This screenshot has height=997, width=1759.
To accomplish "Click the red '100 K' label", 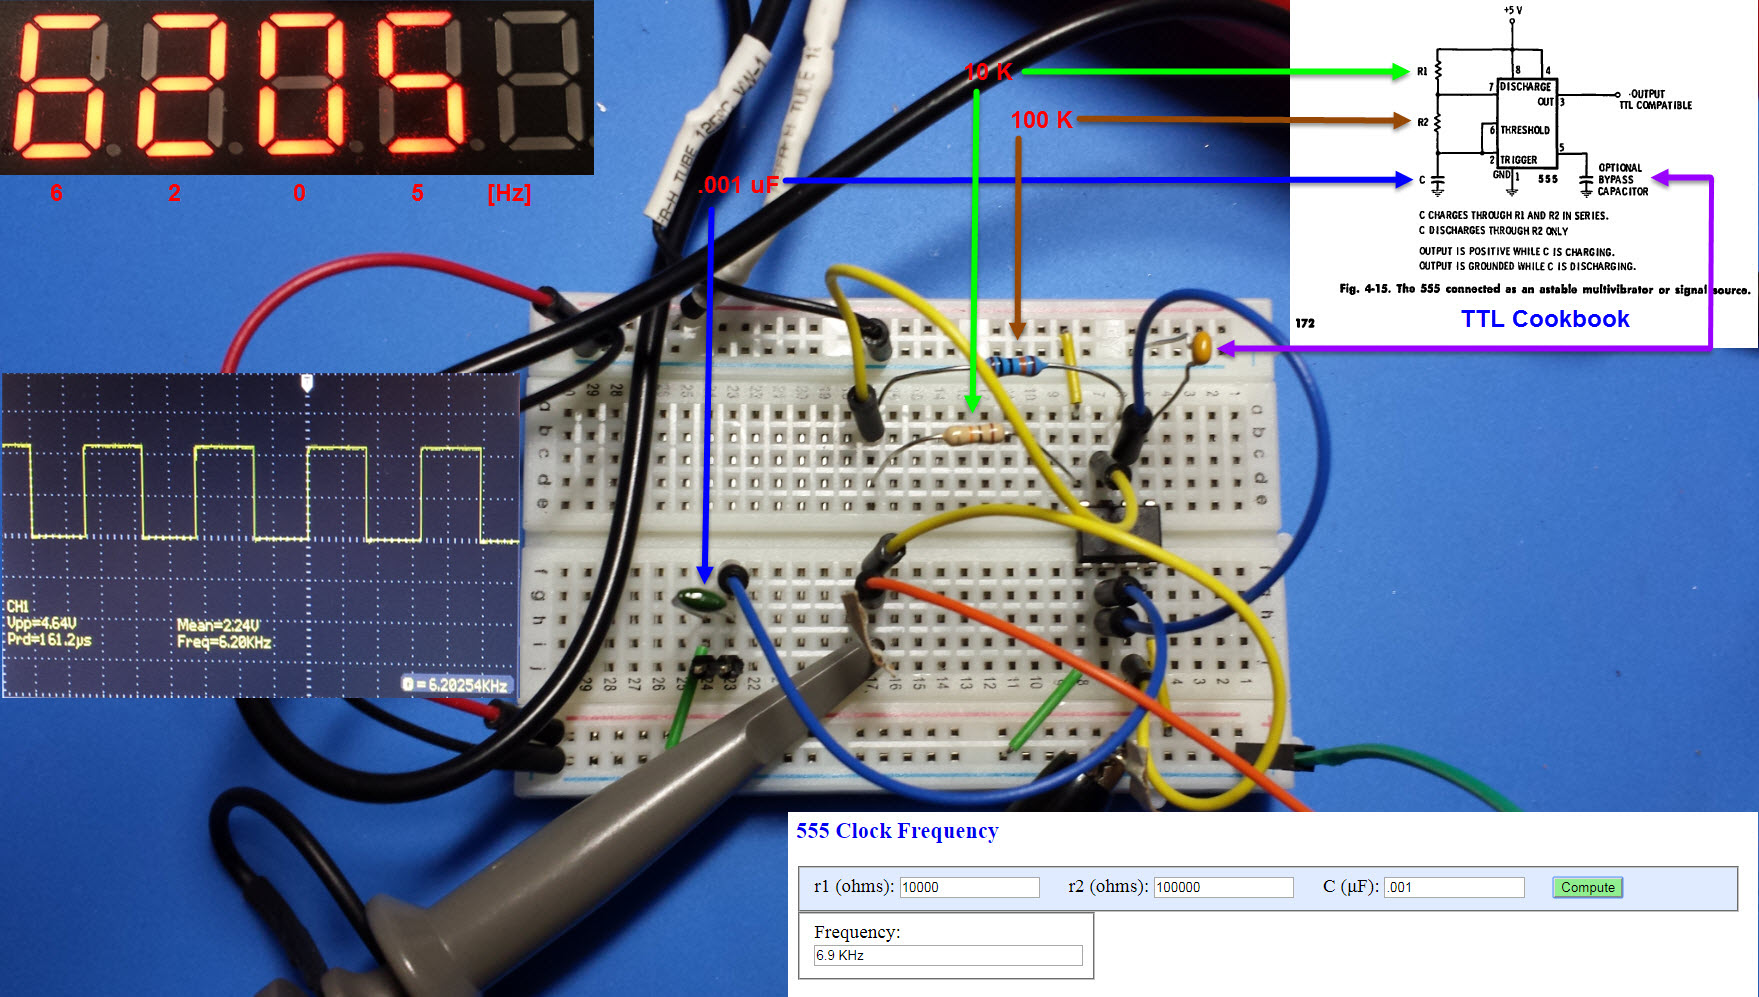I will click(1040, 120).
